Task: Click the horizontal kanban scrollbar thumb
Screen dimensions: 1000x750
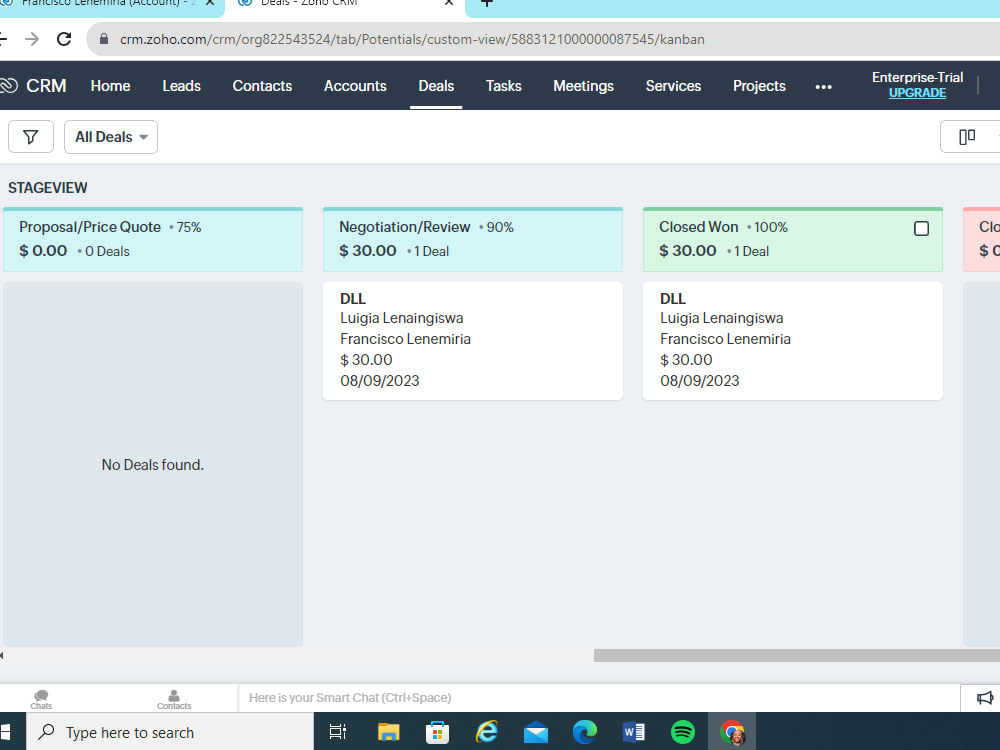Action: click(797, 656)
